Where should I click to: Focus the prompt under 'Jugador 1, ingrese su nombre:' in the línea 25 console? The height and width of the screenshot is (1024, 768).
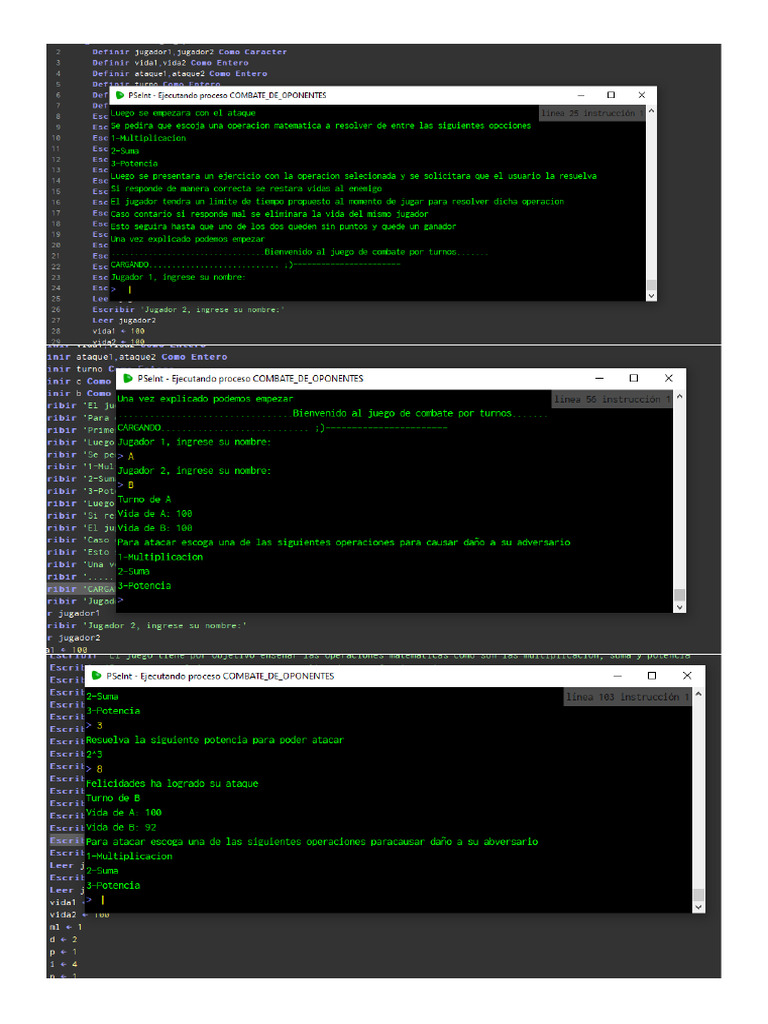130,289
